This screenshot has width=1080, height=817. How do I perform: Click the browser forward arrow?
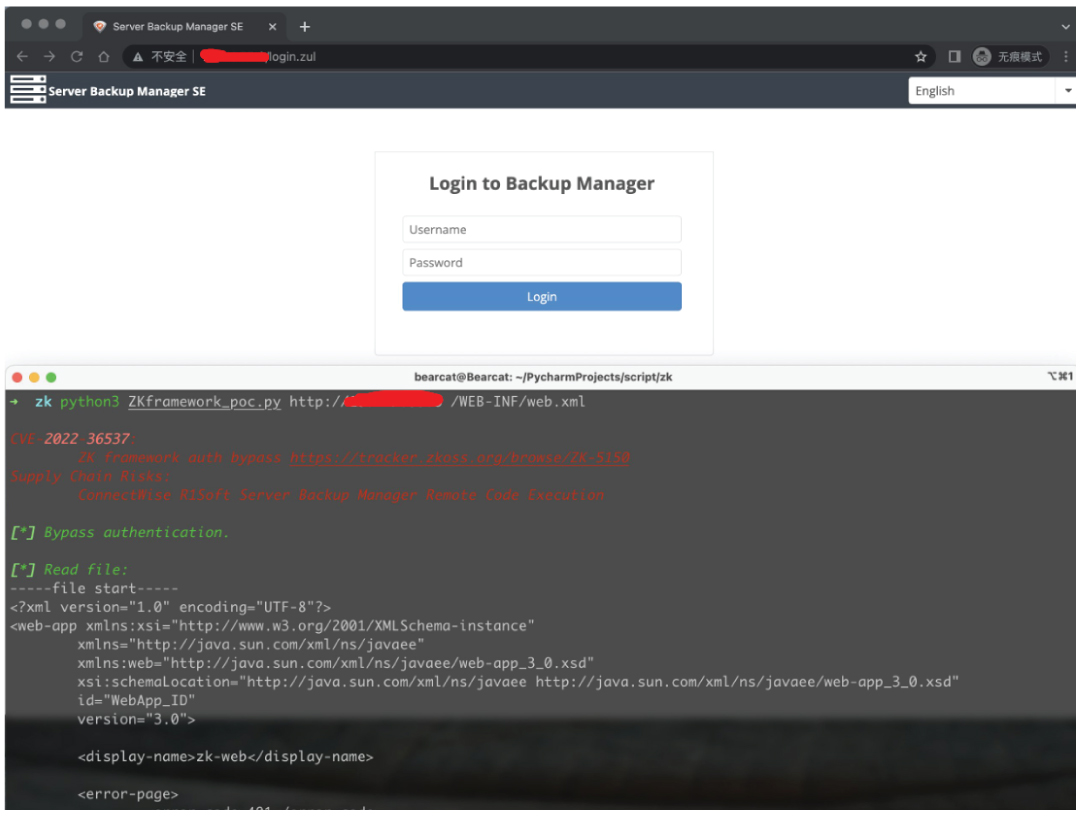click(x=49, y=57)
